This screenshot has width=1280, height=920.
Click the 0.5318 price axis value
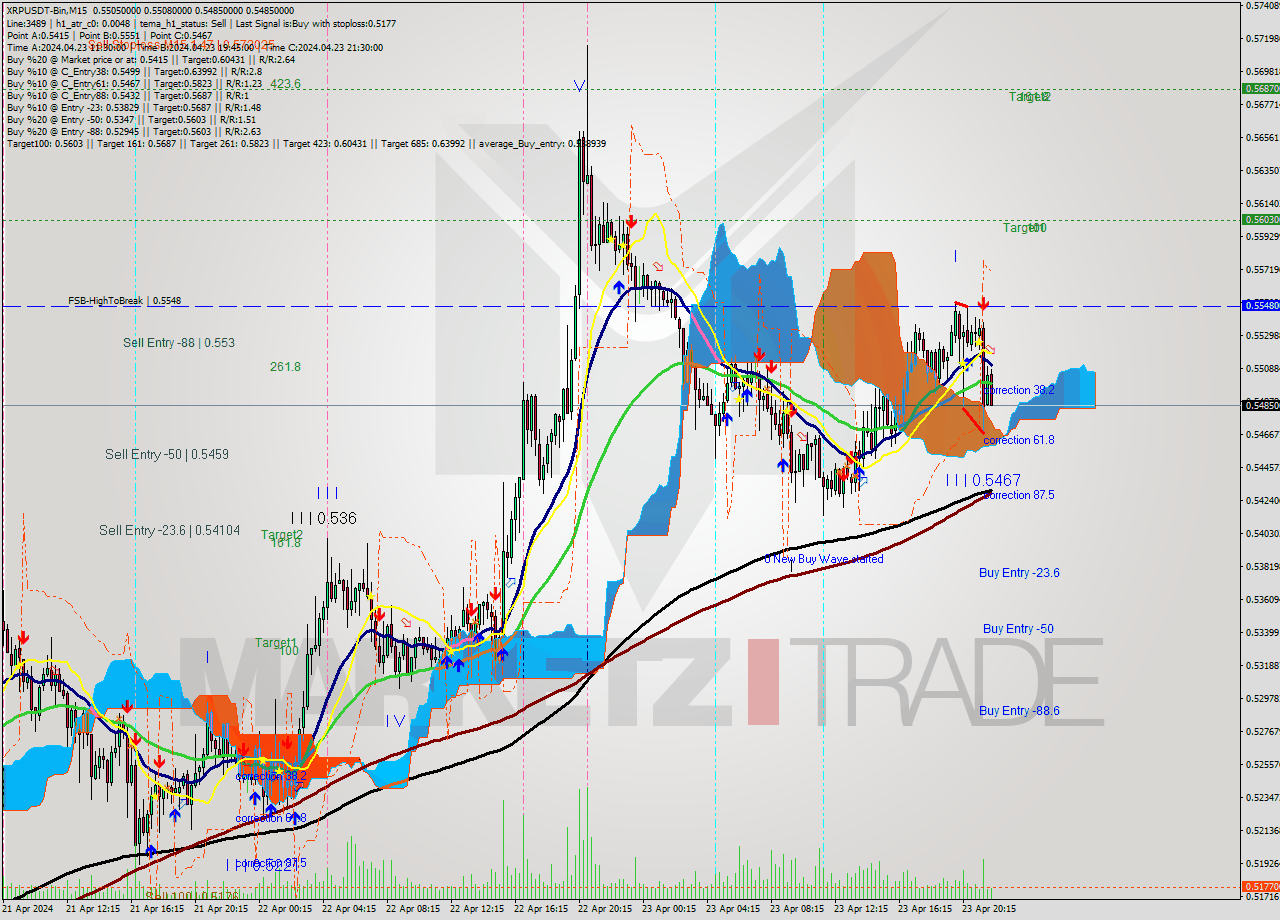pyautogui.click(x=1261, y=665)
